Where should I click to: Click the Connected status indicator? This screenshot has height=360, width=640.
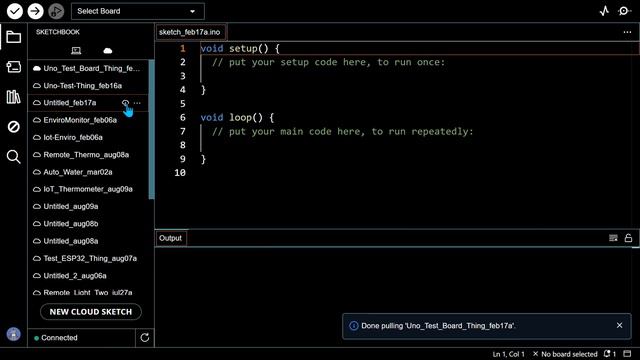click(x=56, y=338)
